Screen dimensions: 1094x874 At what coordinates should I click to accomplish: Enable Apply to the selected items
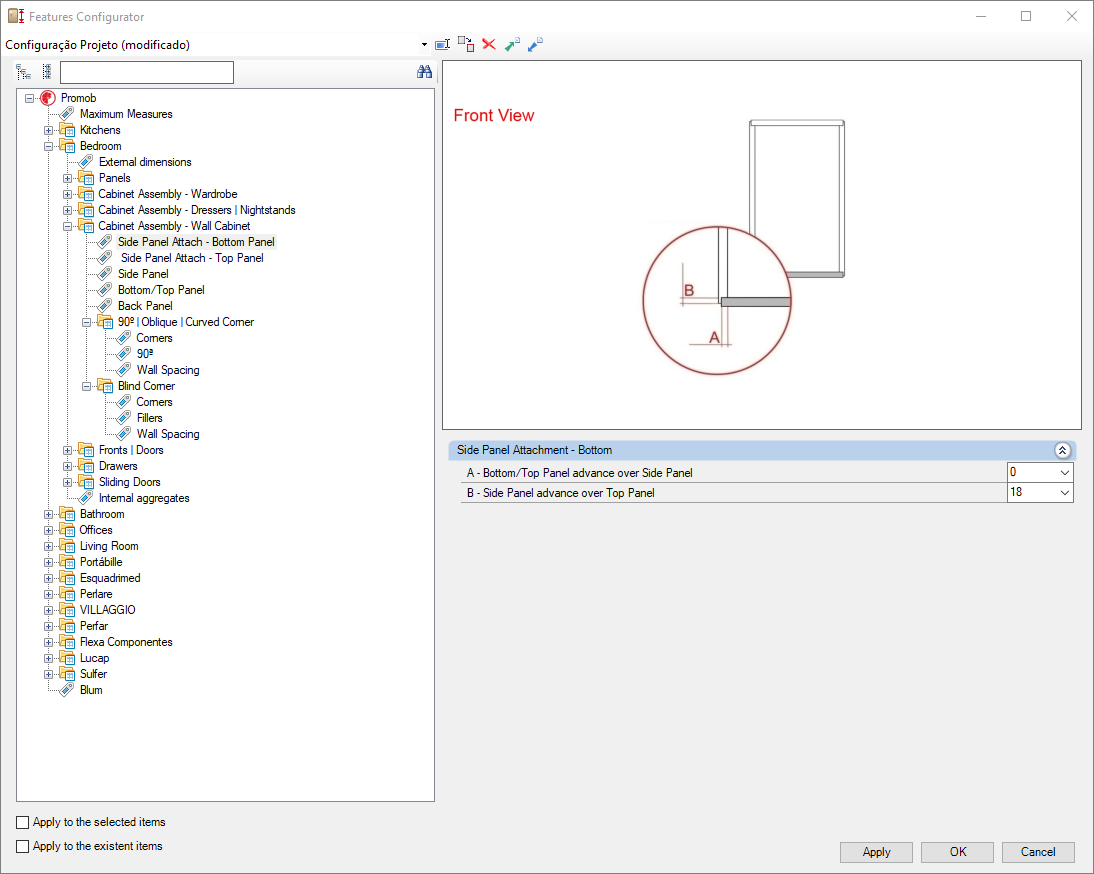coord(23,822)
